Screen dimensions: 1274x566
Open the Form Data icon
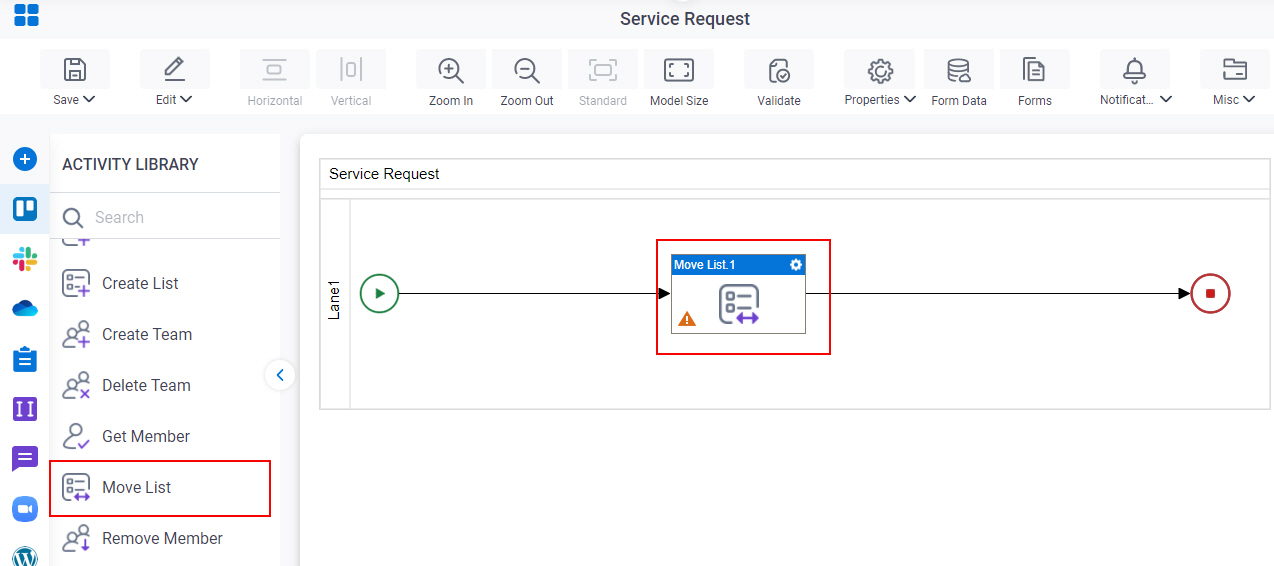pyautogui.click(x=959, y=70)
